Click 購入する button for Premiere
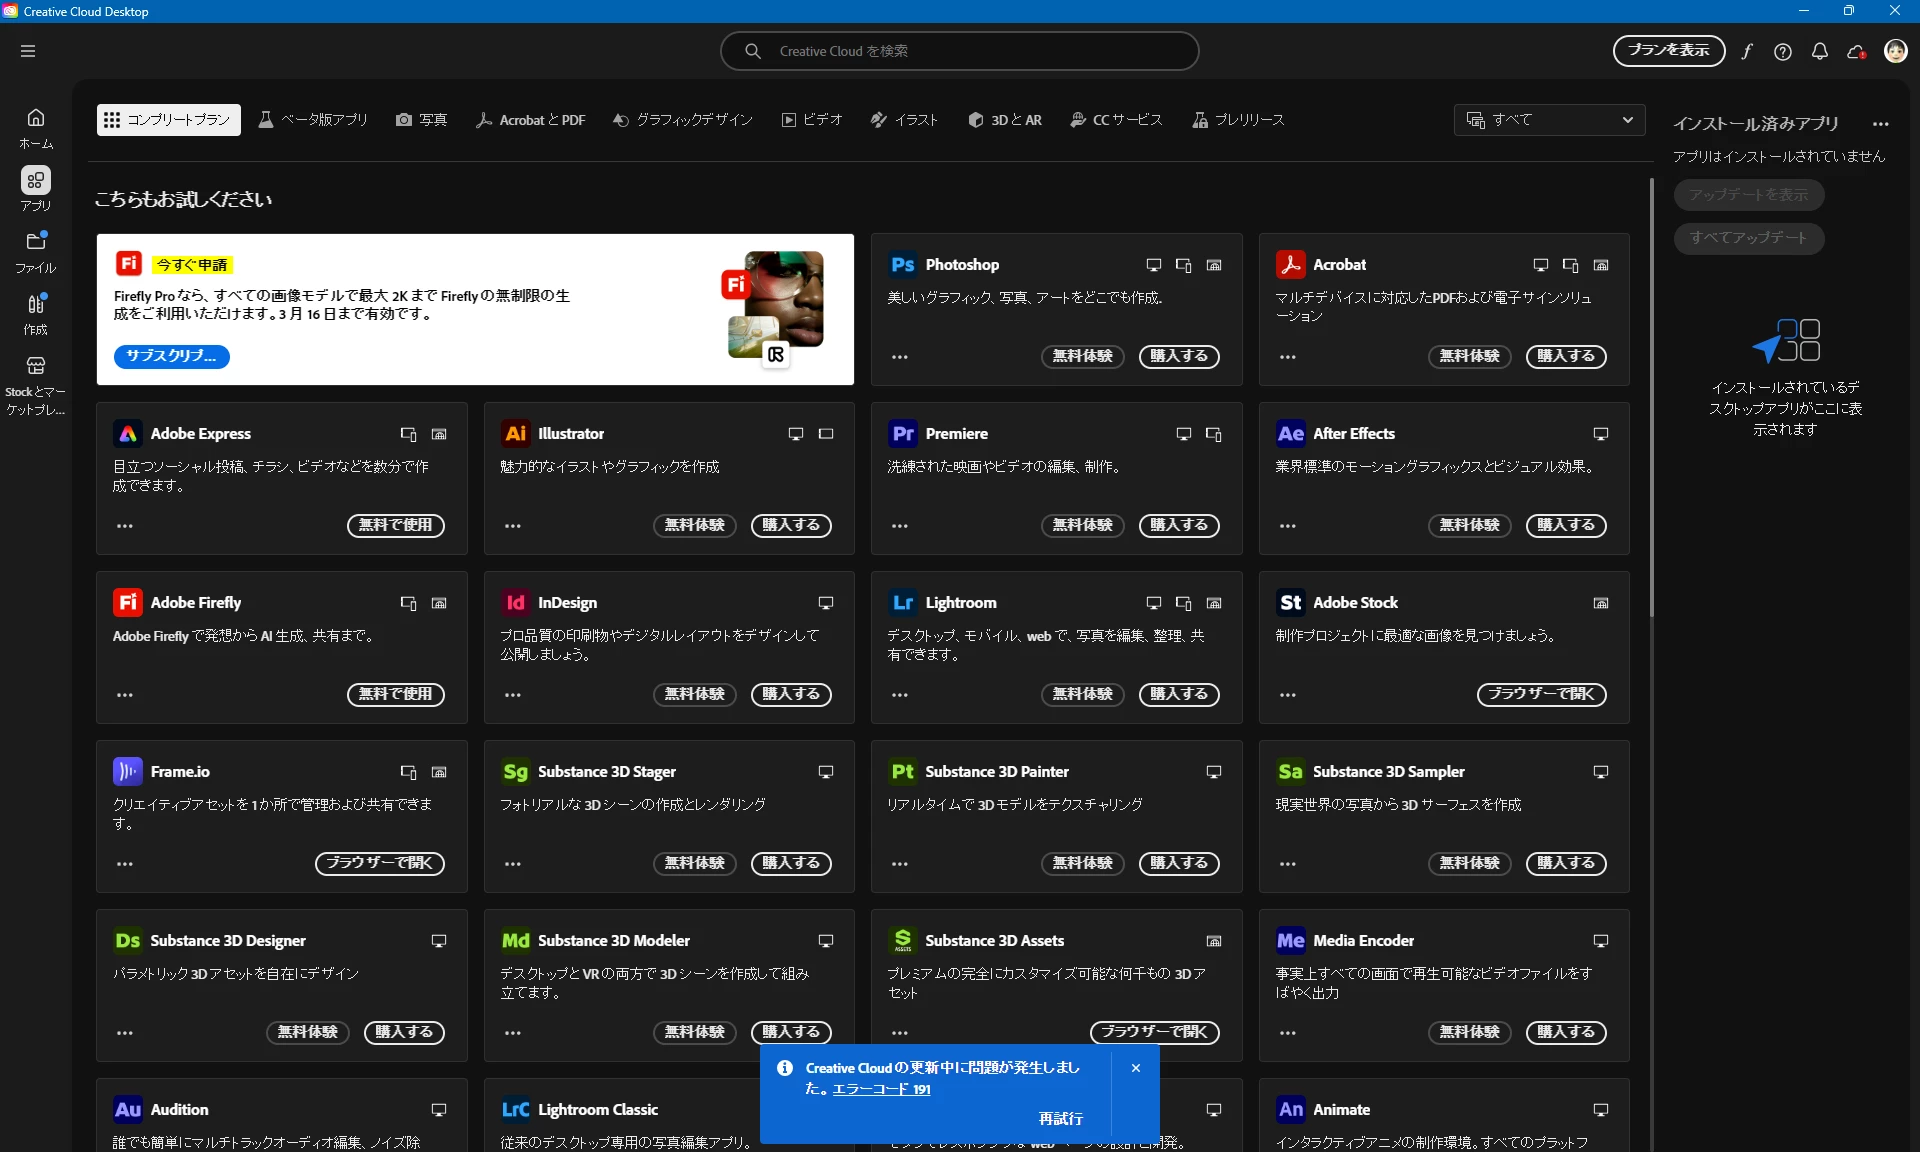The width and height of the screenshot is (1920, 1152). (x=1178, y=525)
